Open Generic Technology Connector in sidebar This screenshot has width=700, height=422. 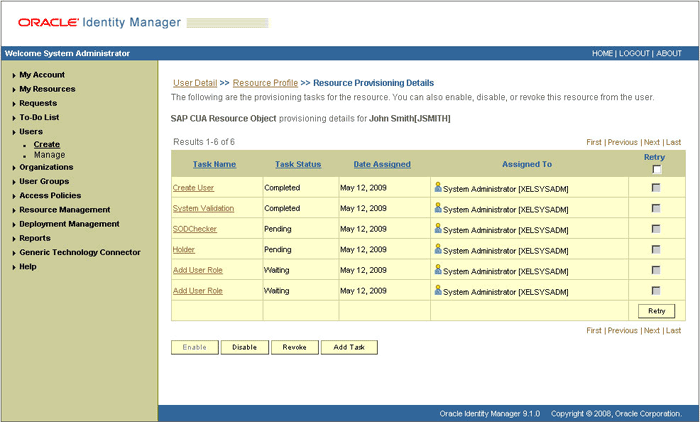[x=80, y=252]
